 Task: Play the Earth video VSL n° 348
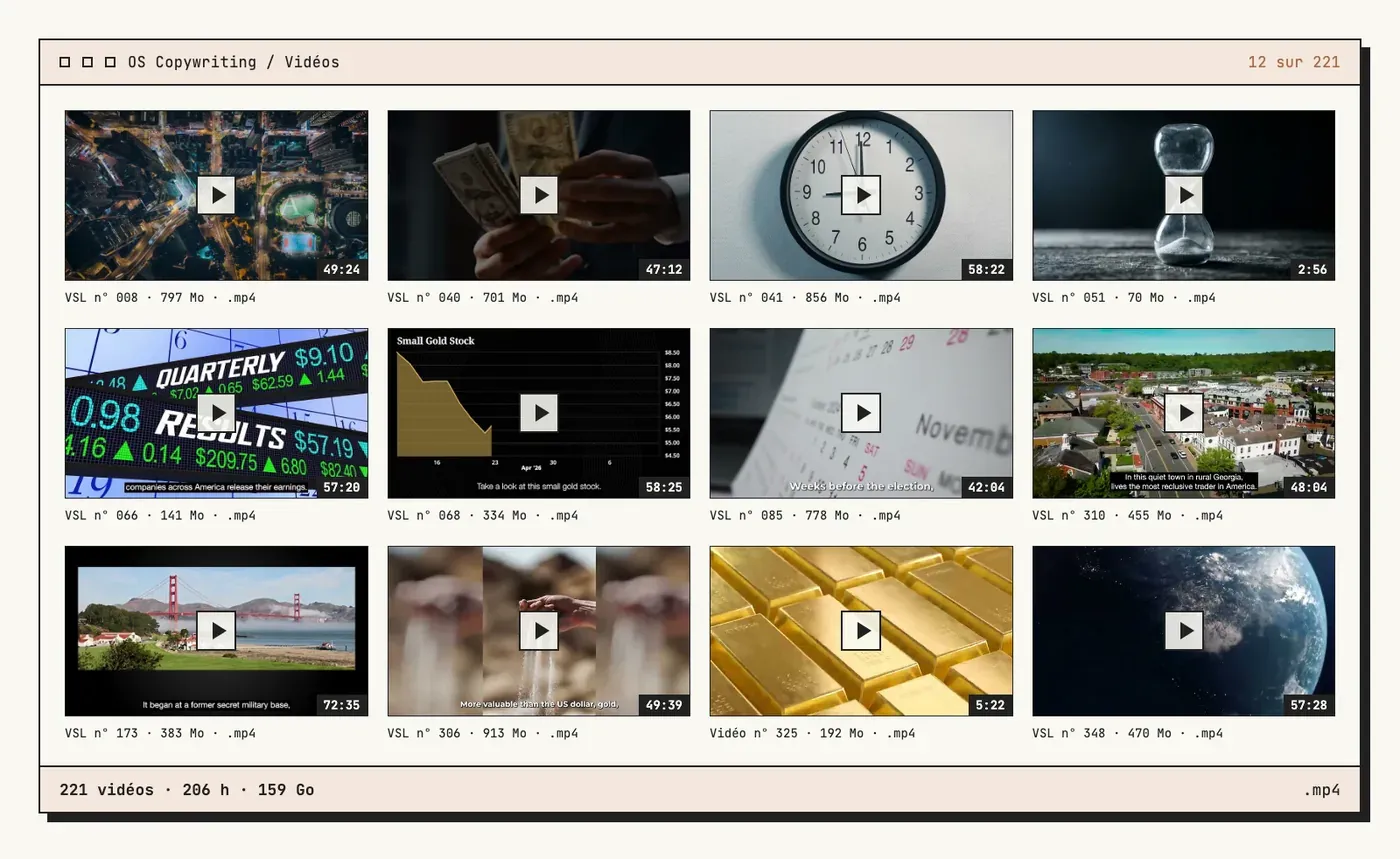1184,631
